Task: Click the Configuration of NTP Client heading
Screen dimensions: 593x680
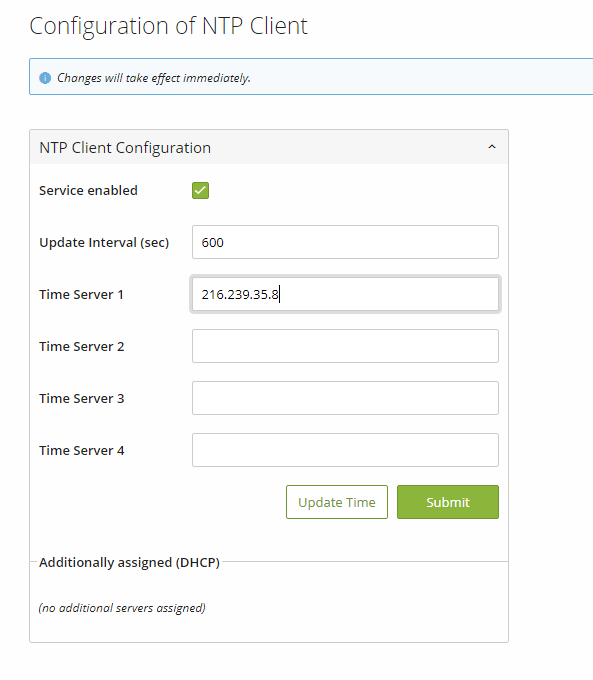Action: click(168, 26)
